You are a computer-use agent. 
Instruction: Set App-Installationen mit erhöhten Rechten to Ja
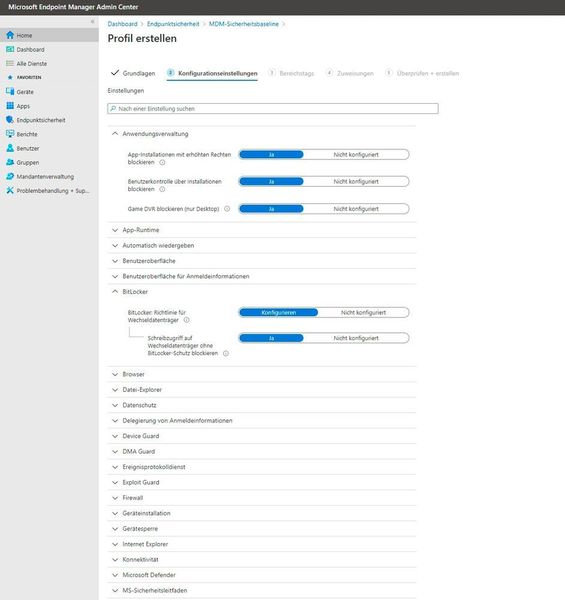(x=271, y=155)
